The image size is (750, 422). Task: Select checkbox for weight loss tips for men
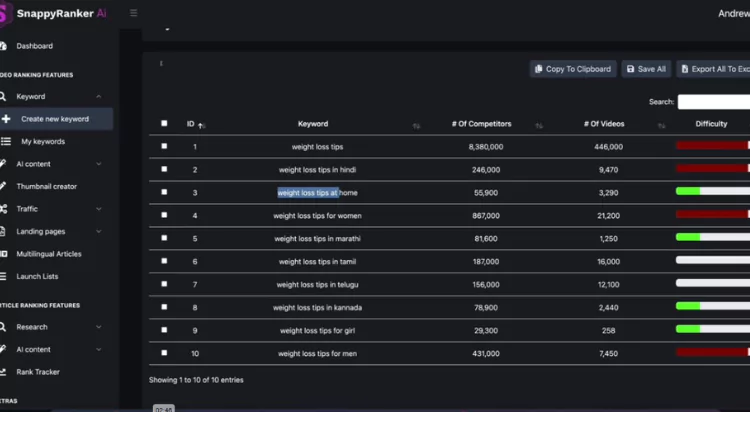[x=164, y=354]
